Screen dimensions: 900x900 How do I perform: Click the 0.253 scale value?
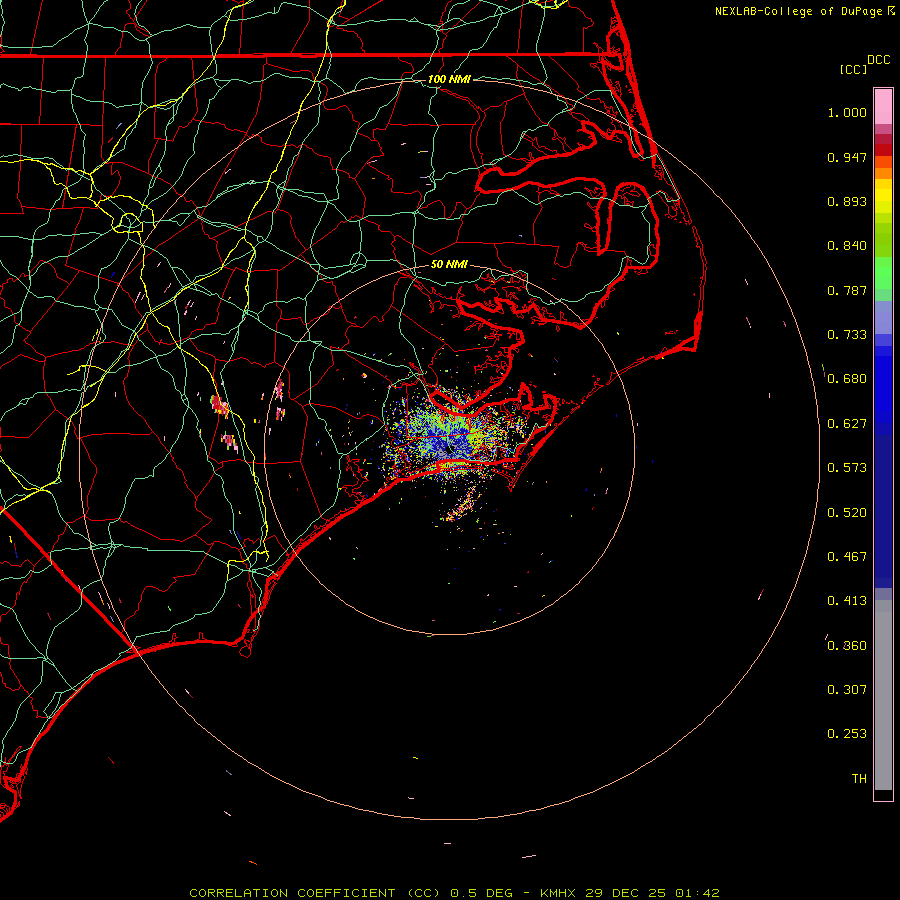tap(847, 734)
